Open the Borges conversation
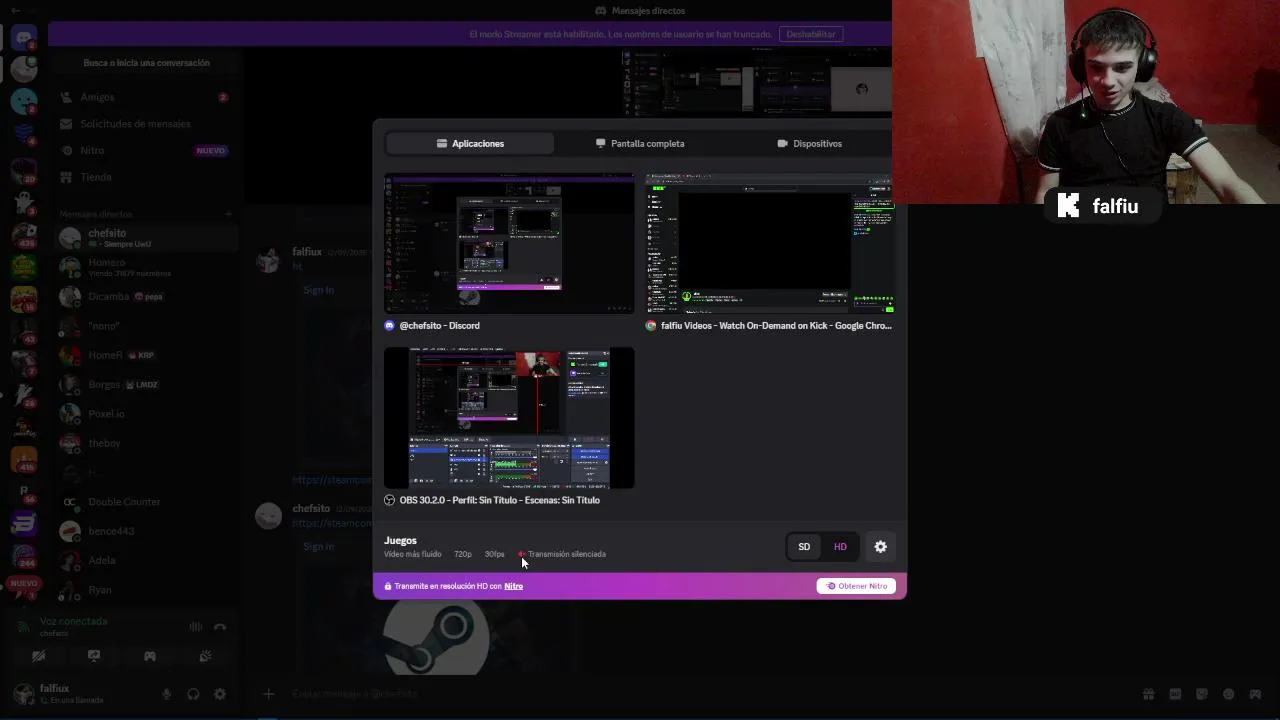Viewport: 1280px width, 720px height. click(x=145, y=385)
